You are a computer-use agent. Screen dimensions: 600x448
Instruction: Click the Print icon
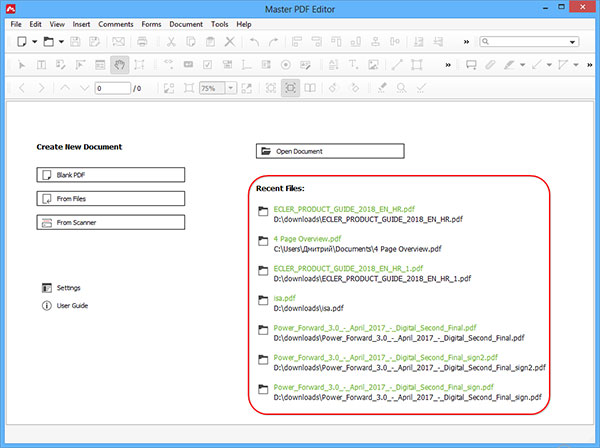(x=143, y=41)
